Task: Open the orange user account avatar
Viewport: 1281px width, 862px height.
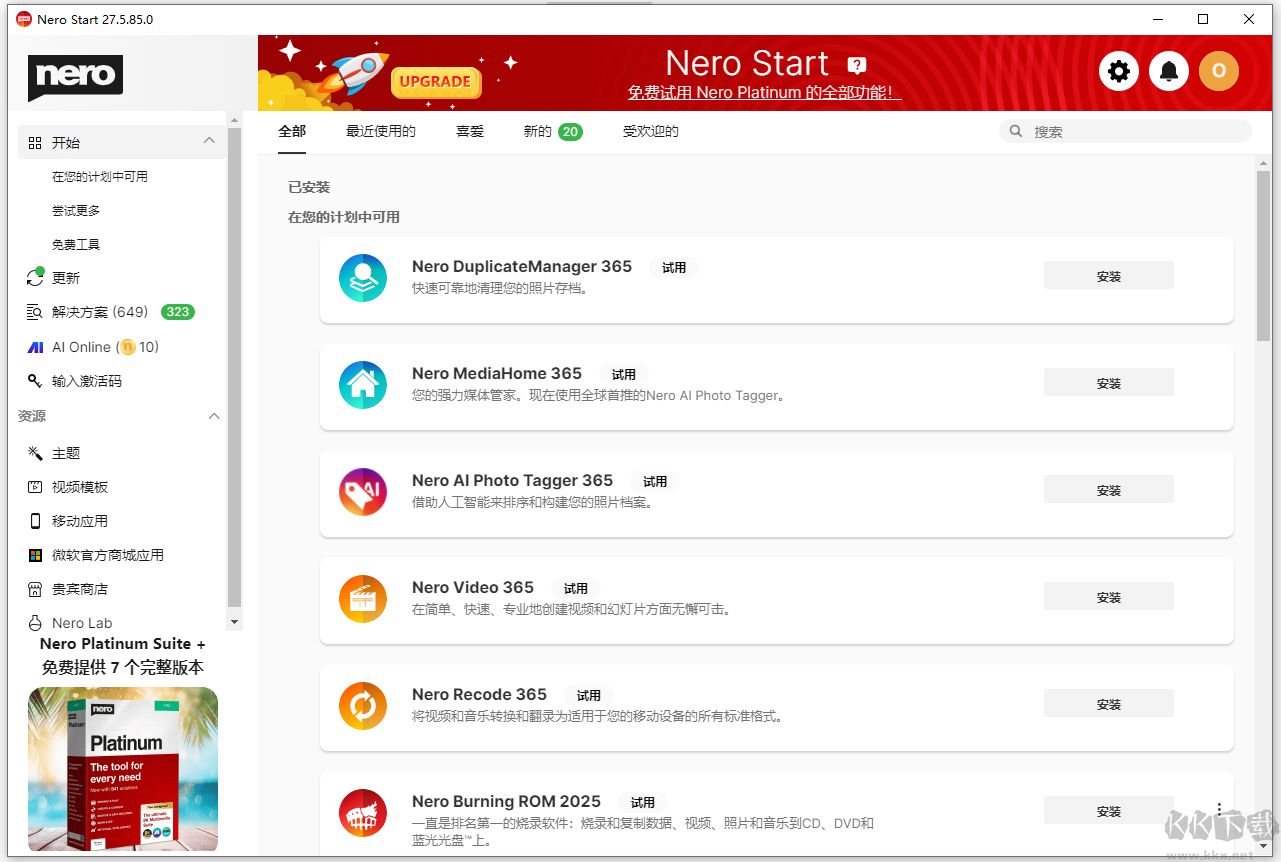Action: tap(1219, 71)
